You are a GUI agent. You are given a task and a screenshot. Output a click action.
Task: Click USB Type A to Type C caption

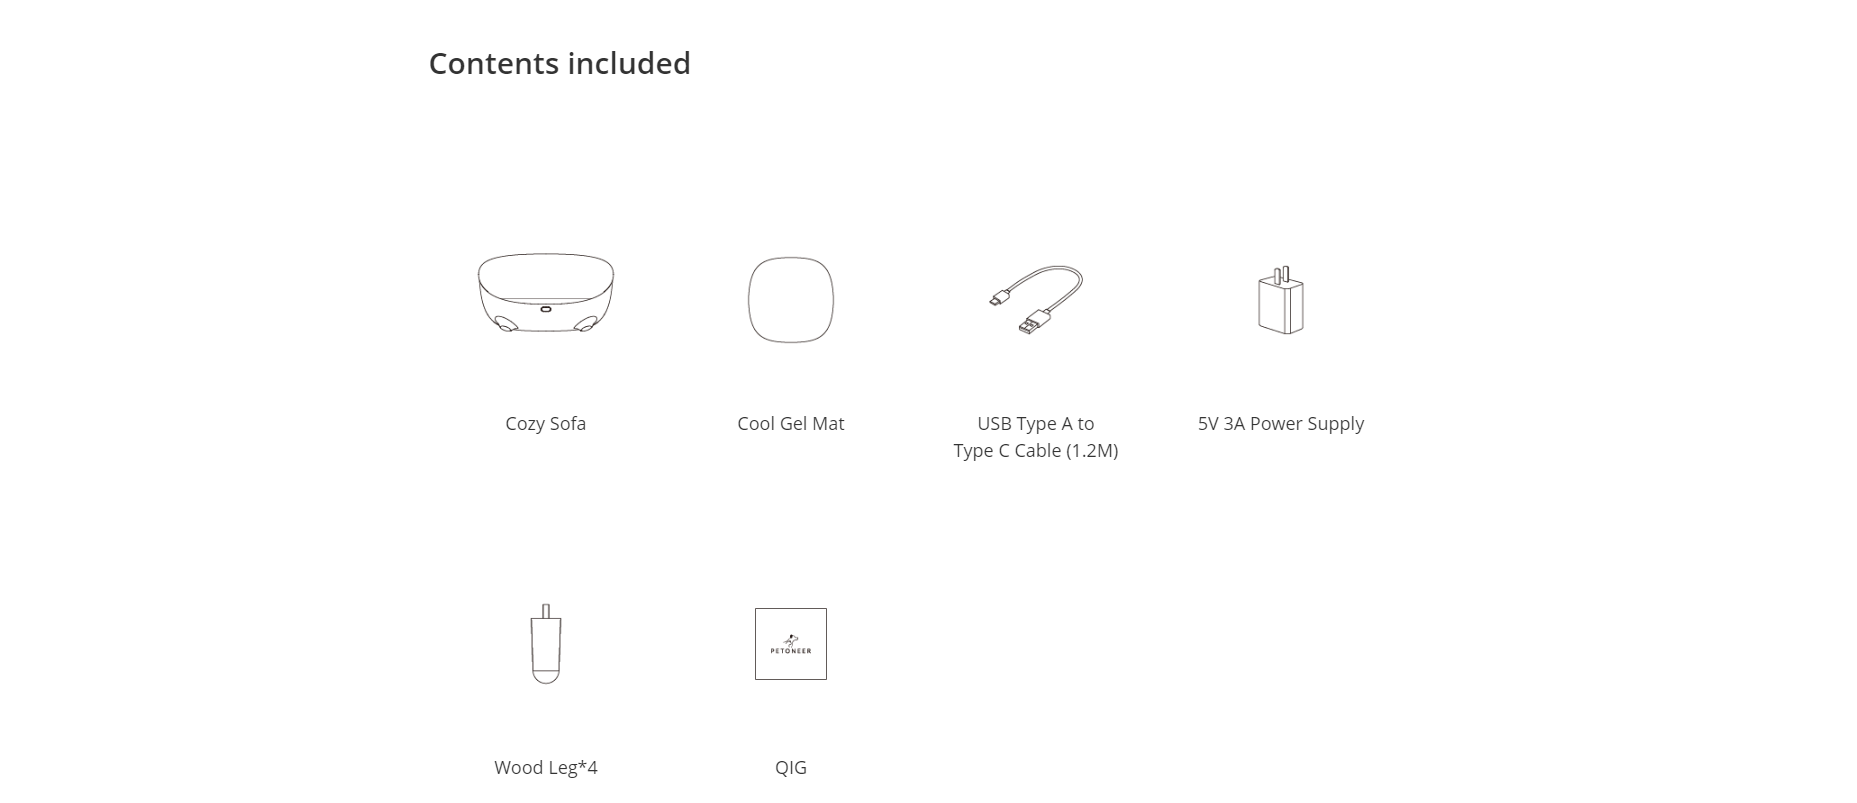(x=1035, y=437)
